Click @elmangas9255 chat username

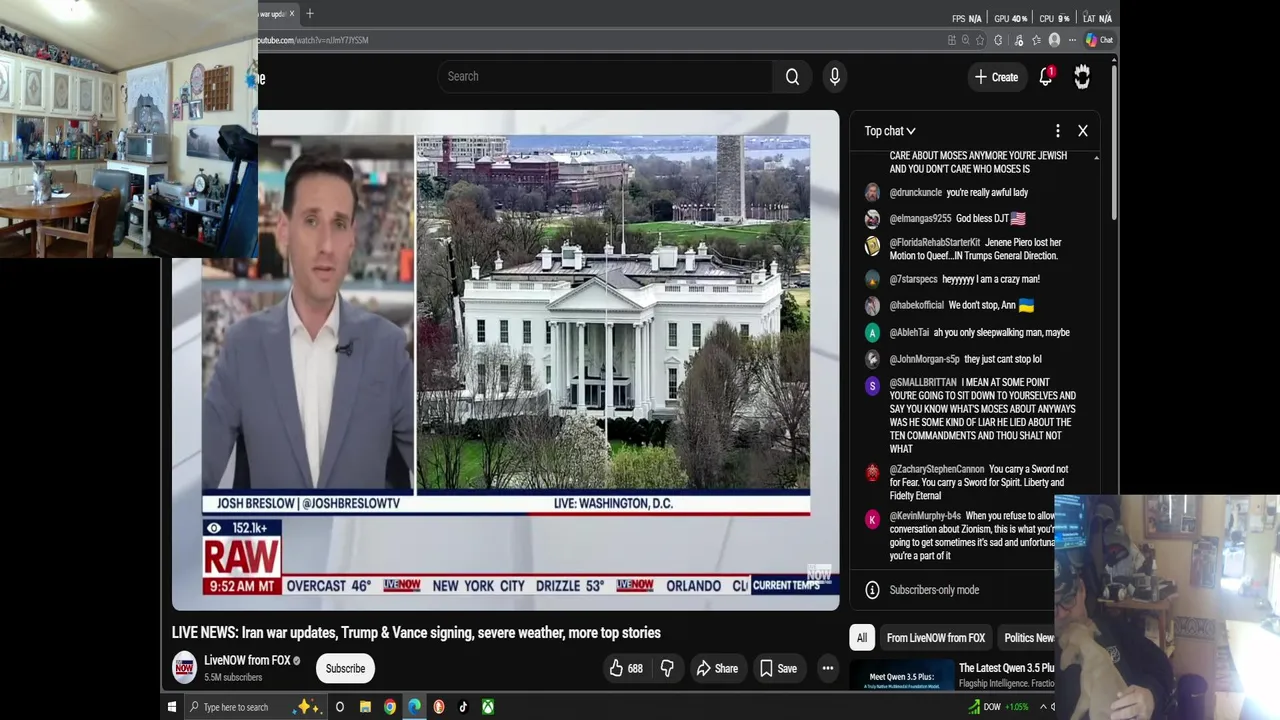[920, 219]
